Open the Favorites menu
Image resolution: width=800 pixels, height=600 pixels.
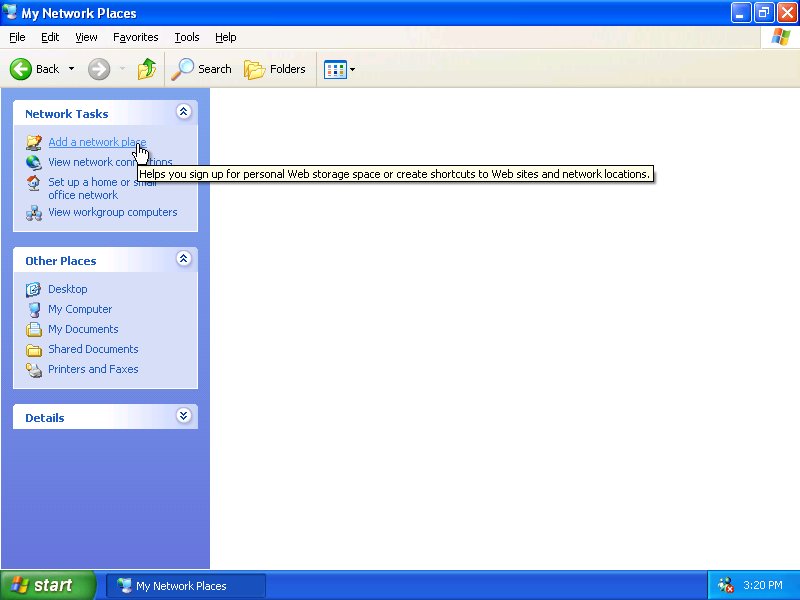[x=135, y=37]
